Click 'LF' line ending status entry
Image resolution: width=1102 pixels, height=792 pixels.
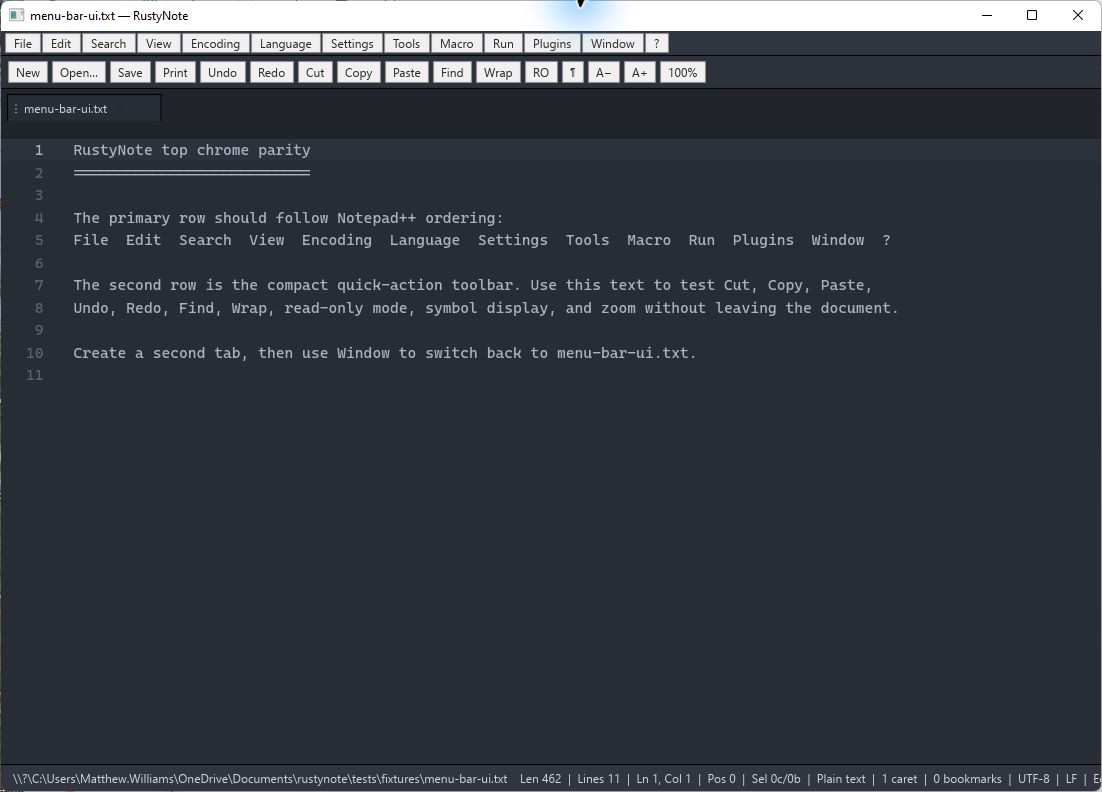1071,779
